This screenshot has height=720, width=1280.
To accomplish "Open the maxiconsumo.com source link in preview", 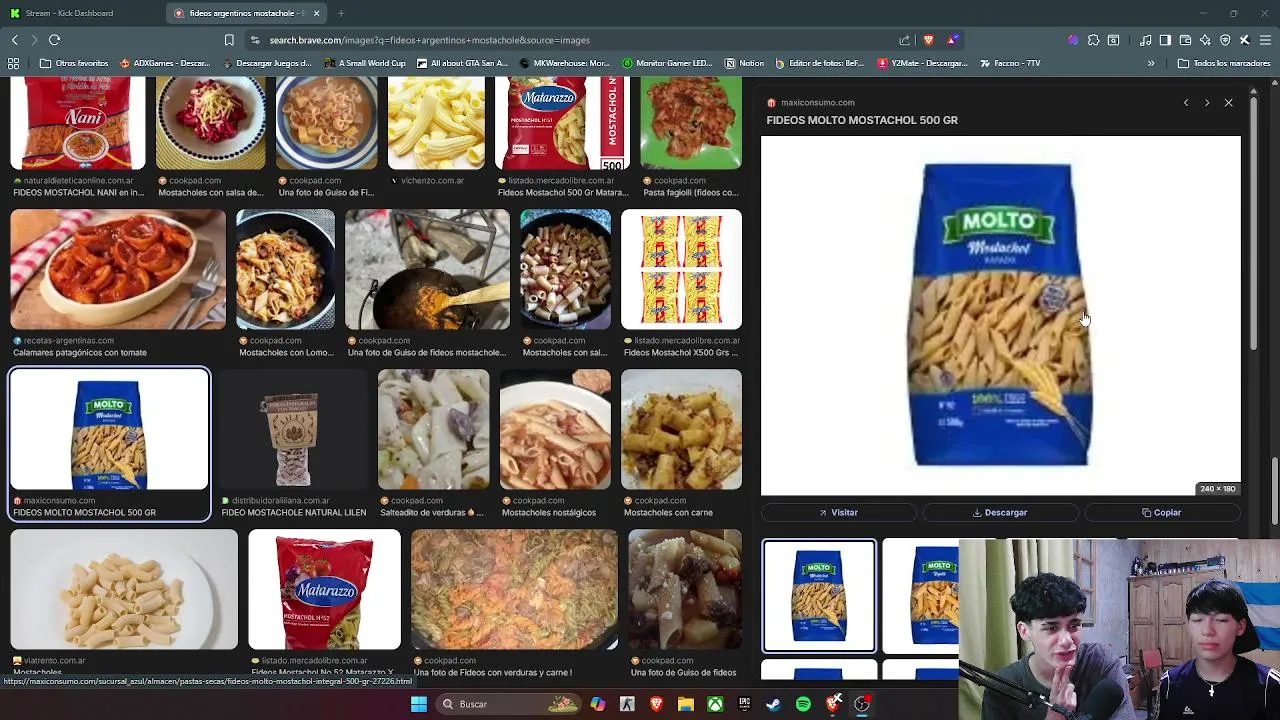I will click(817, 102).
